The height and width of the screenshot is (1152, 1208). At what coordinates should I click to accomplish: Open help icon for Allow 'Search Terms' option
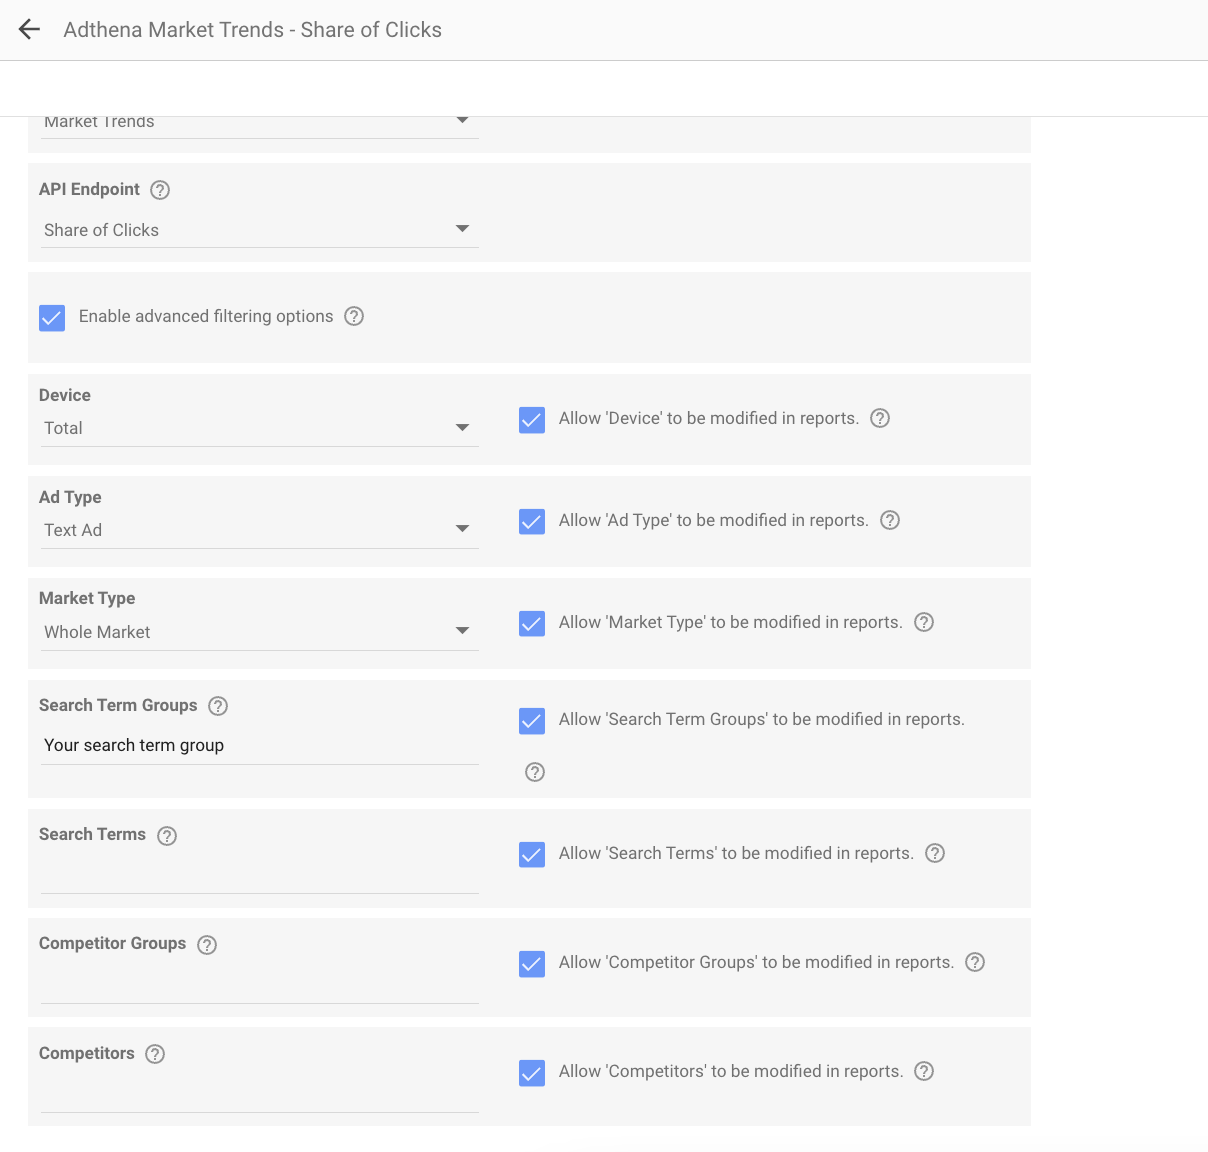click(x=935, y=853)
